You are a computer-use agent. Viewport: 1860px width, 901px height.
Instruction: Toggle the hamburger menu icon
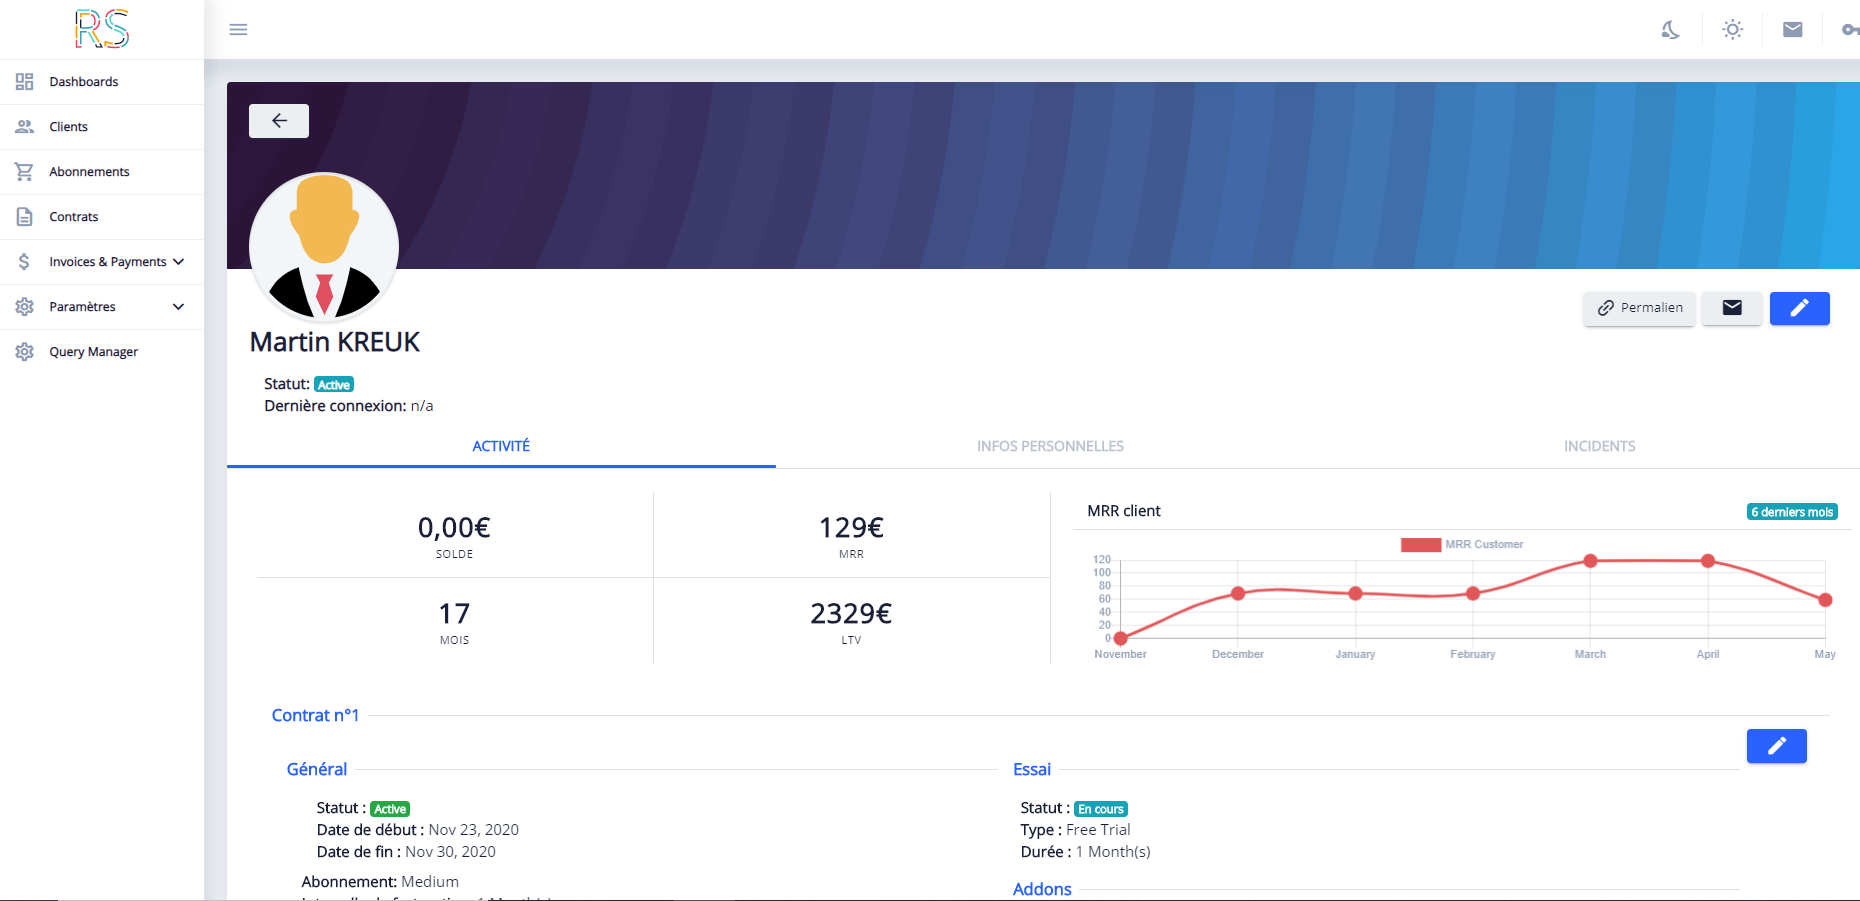pyautogui.click(x=238, y=30)
